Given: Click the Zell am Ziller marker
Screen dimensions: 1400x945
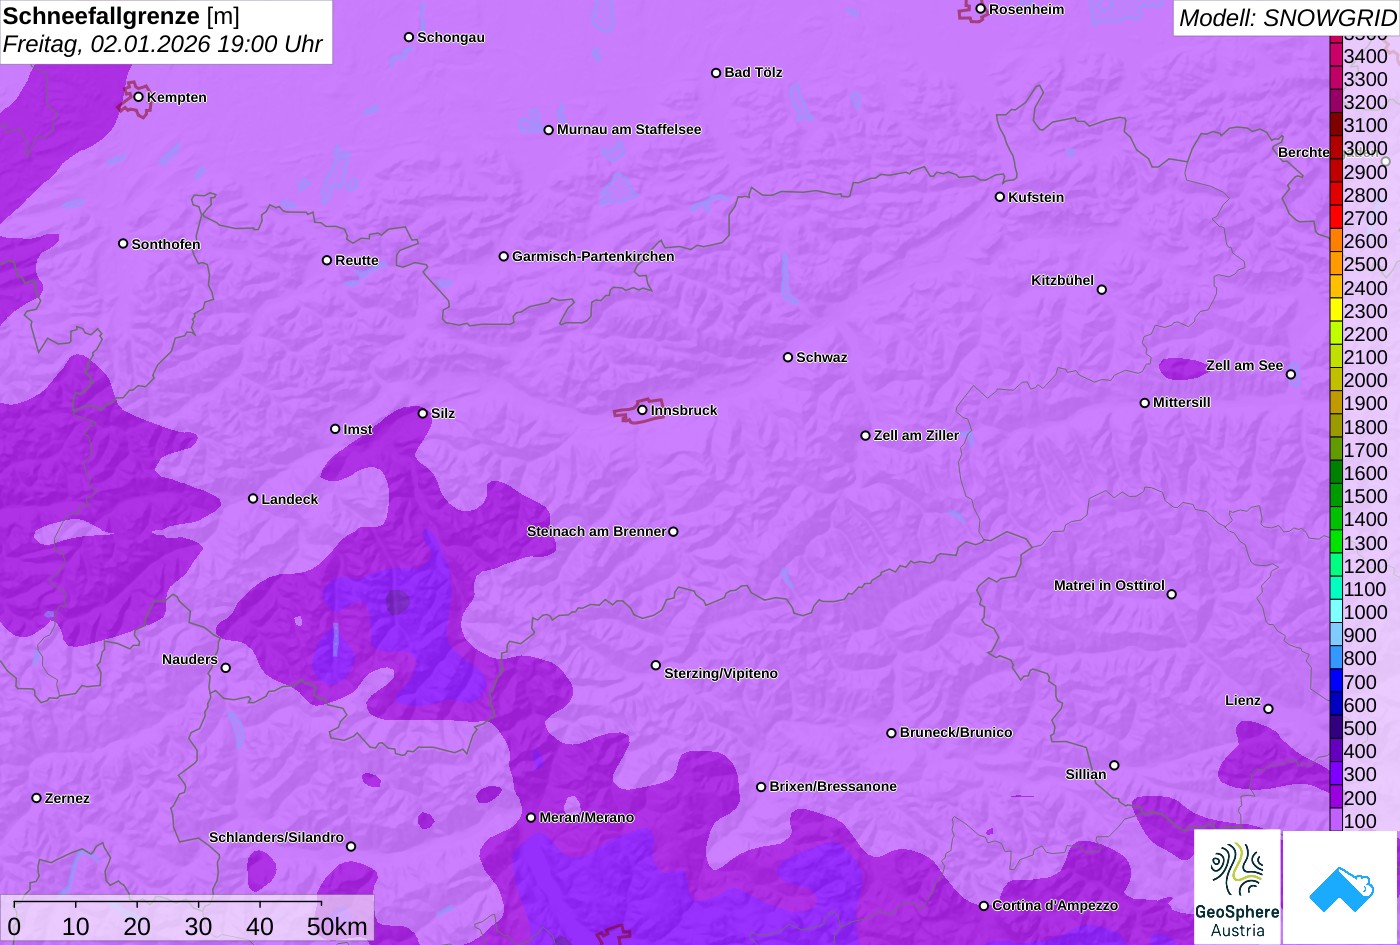Looking at the screenshot, I should click(865, 436).
